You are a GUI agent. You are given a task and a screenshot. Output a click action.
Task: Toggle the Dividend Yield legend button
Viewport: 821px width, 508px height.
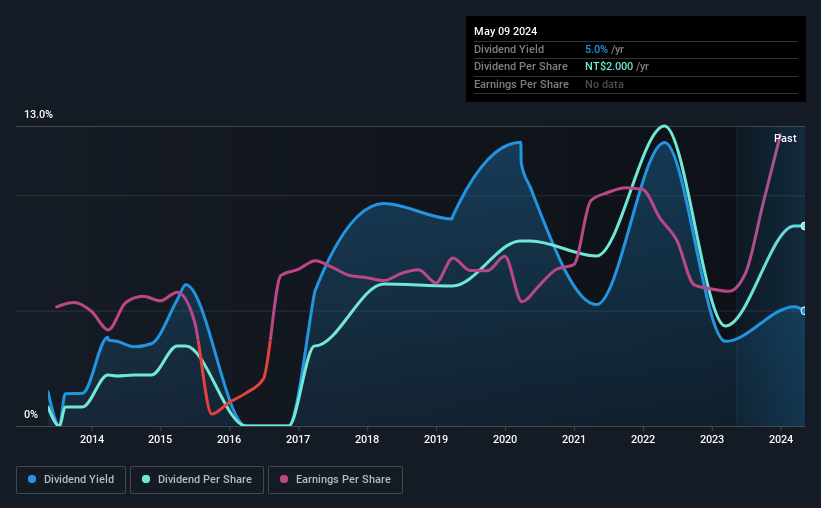pos(71,480)
